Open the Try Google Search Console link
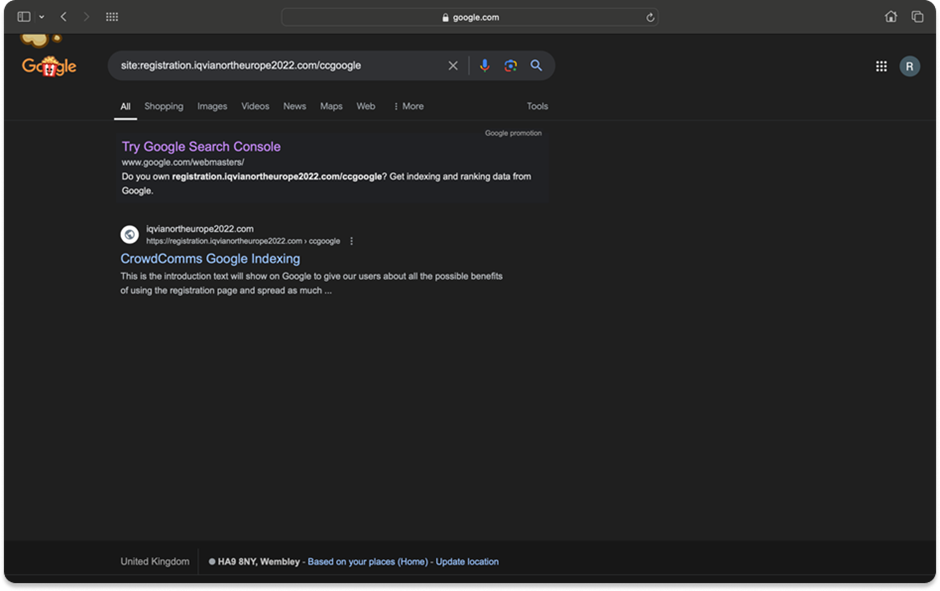This screenshot has width=940, height=591. pyautogui.click(x=201, y=147)
